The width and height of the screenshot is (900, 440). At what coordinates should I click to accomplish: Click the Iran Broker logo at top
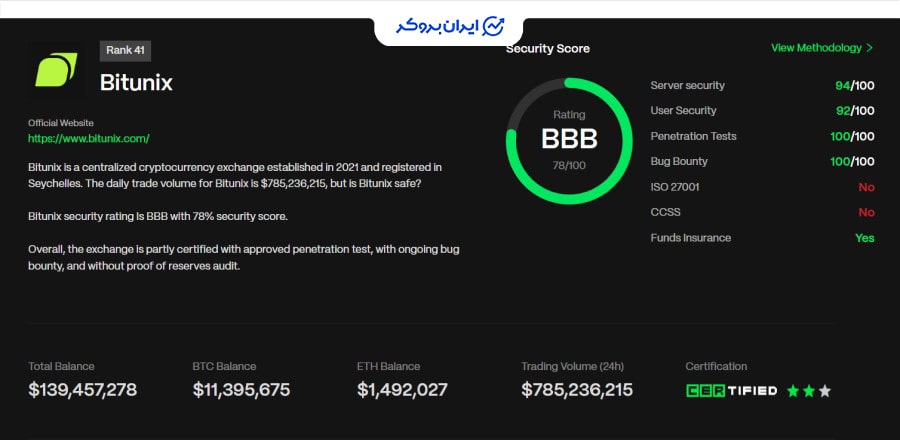pyautogui.click(x=449, y=26)
